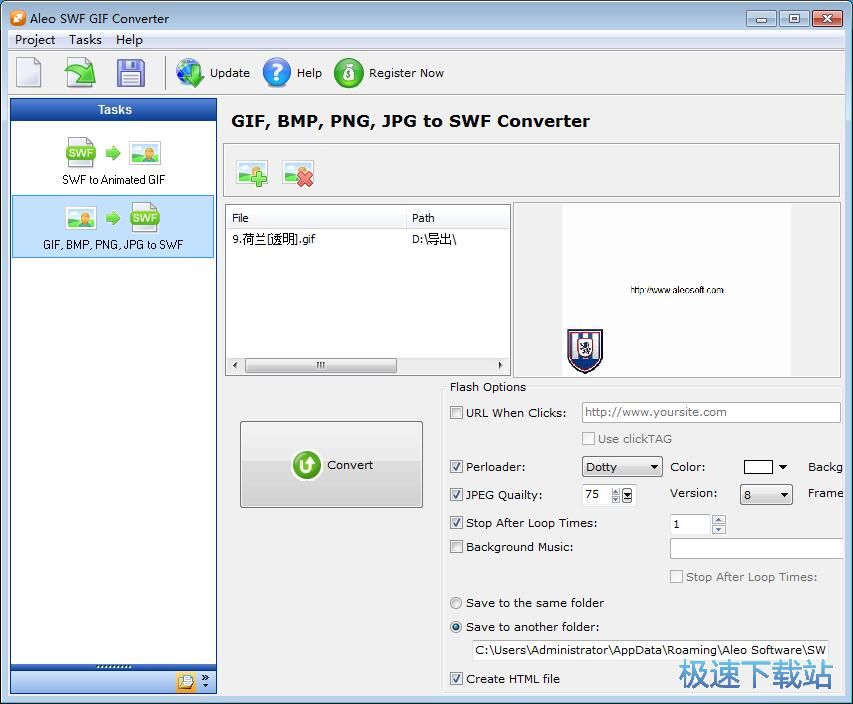The width and height of the screenshot is (853, 704).
Task: Increase loop times stepper
Action: (719, 520)
